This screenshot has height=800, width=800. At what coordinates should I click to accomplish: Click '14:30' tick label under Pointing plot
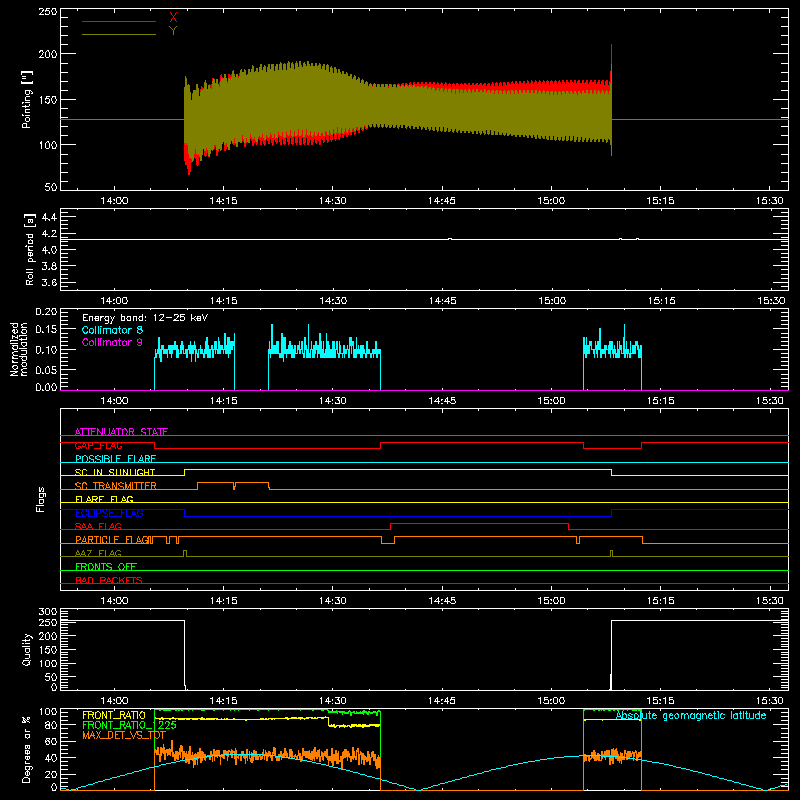(x=333, y=201)
